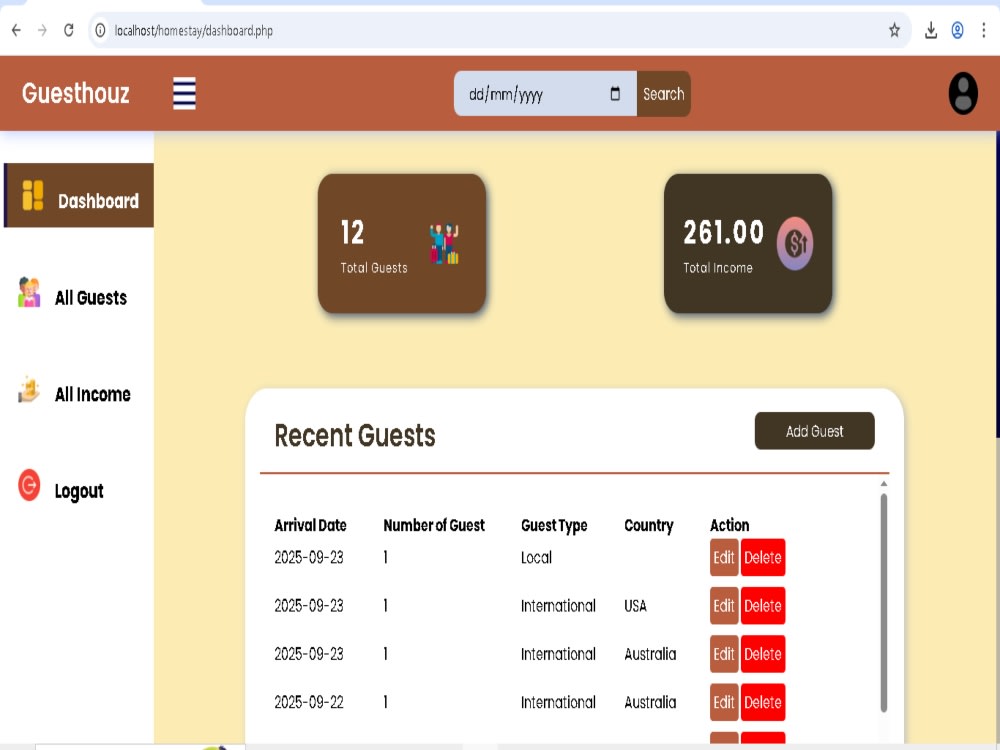This screenshot has width=1000, height=750.
Task: Delete the Local guest row
Action: (x=763, y=557)
